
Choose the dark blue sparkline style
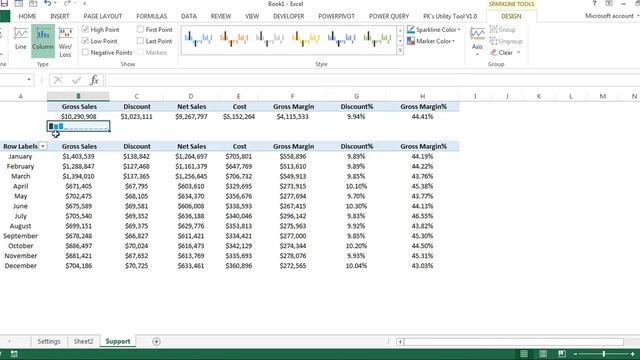(x=341, y=38)
